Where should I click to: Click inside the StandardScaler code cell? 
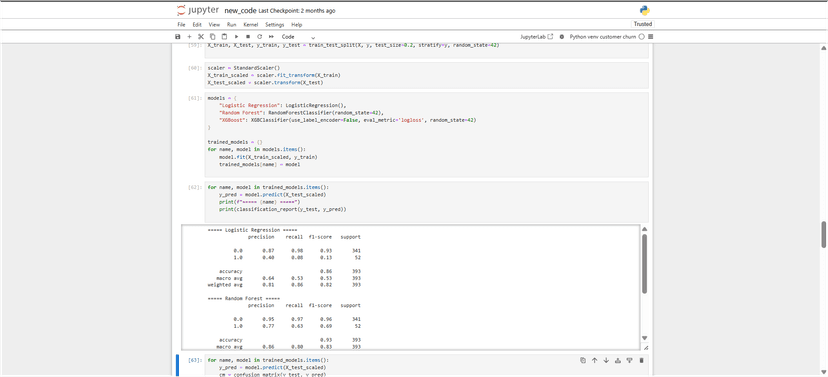pyautogui.click(x=426, y=76)
